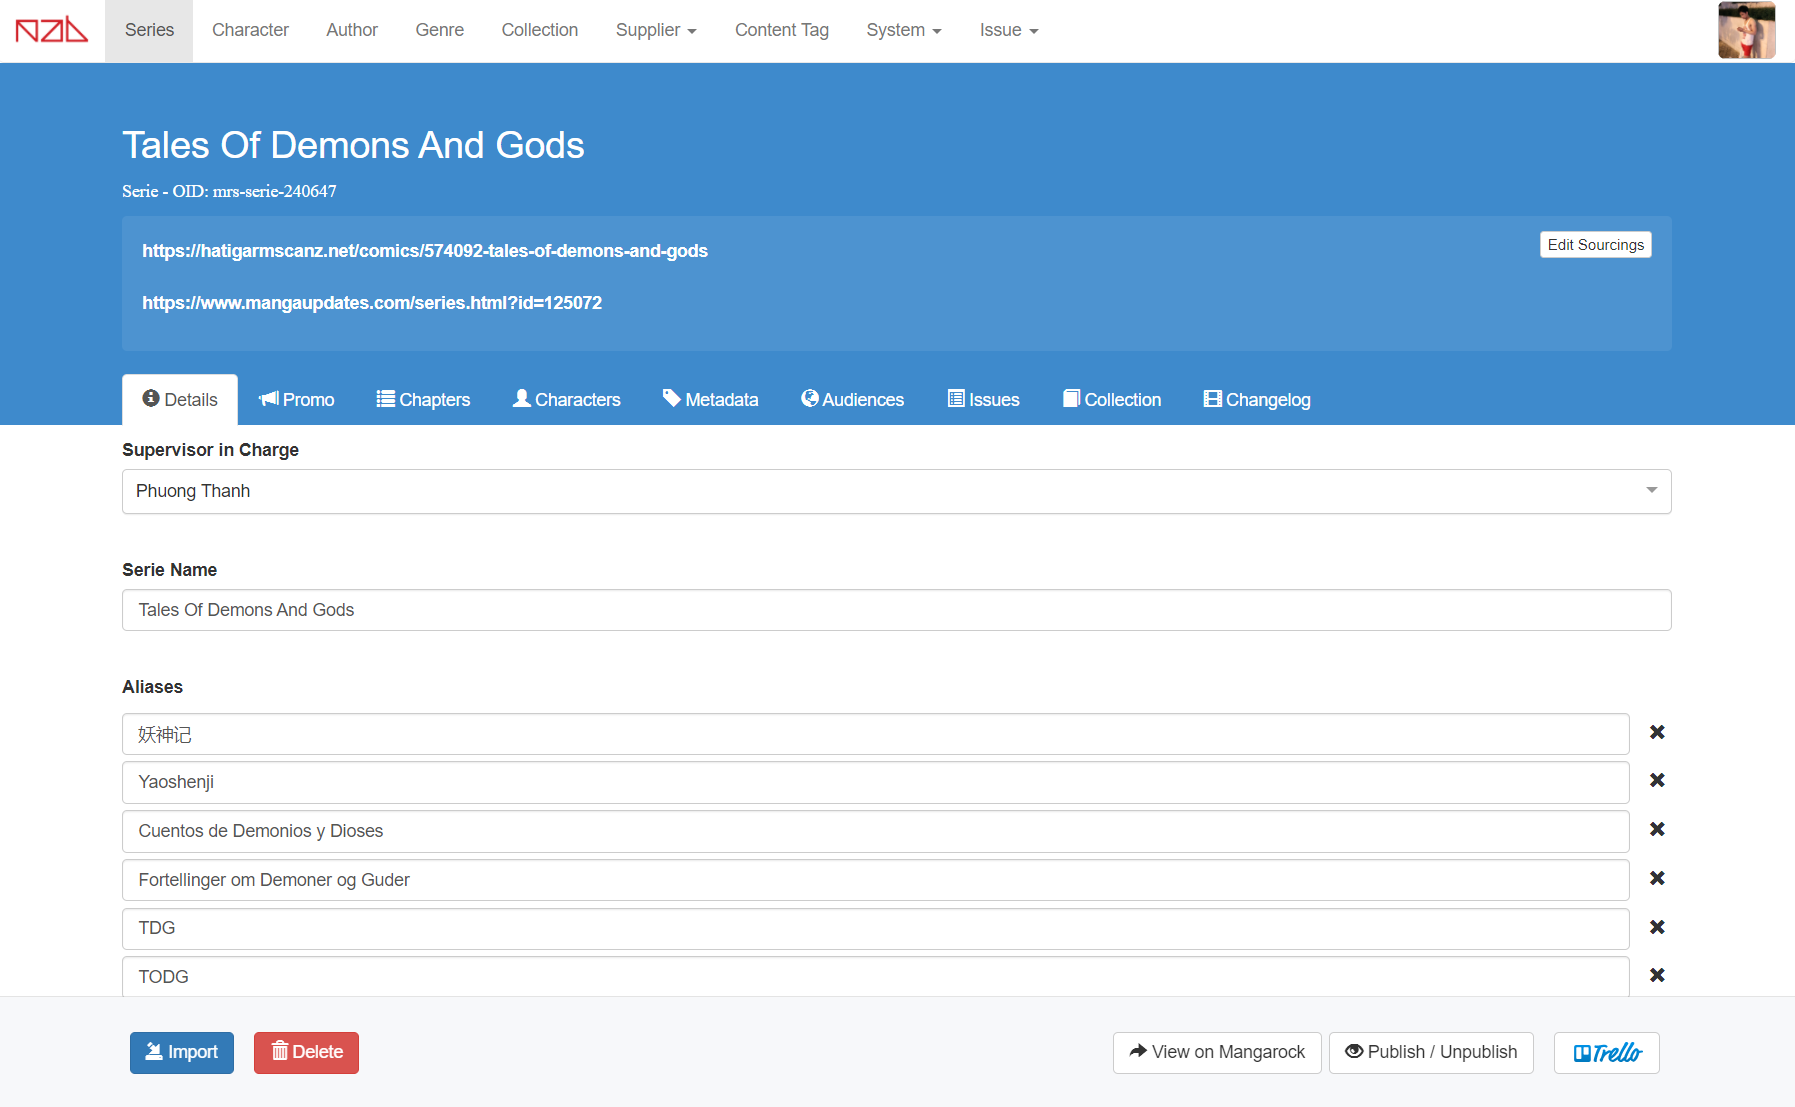This screenshot has height=1107, width=1795.
Task: Open the Changelog tab
Action: [1256, 400]
